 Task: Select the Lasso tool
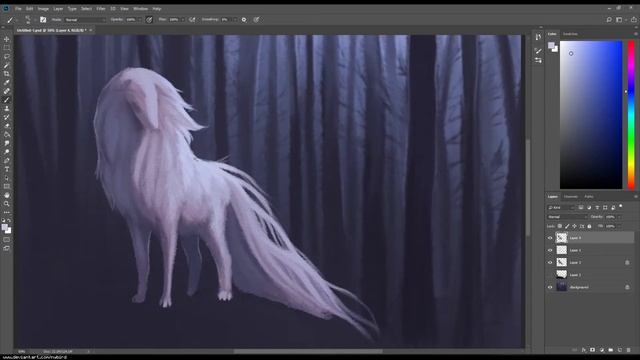pos(7,56)
